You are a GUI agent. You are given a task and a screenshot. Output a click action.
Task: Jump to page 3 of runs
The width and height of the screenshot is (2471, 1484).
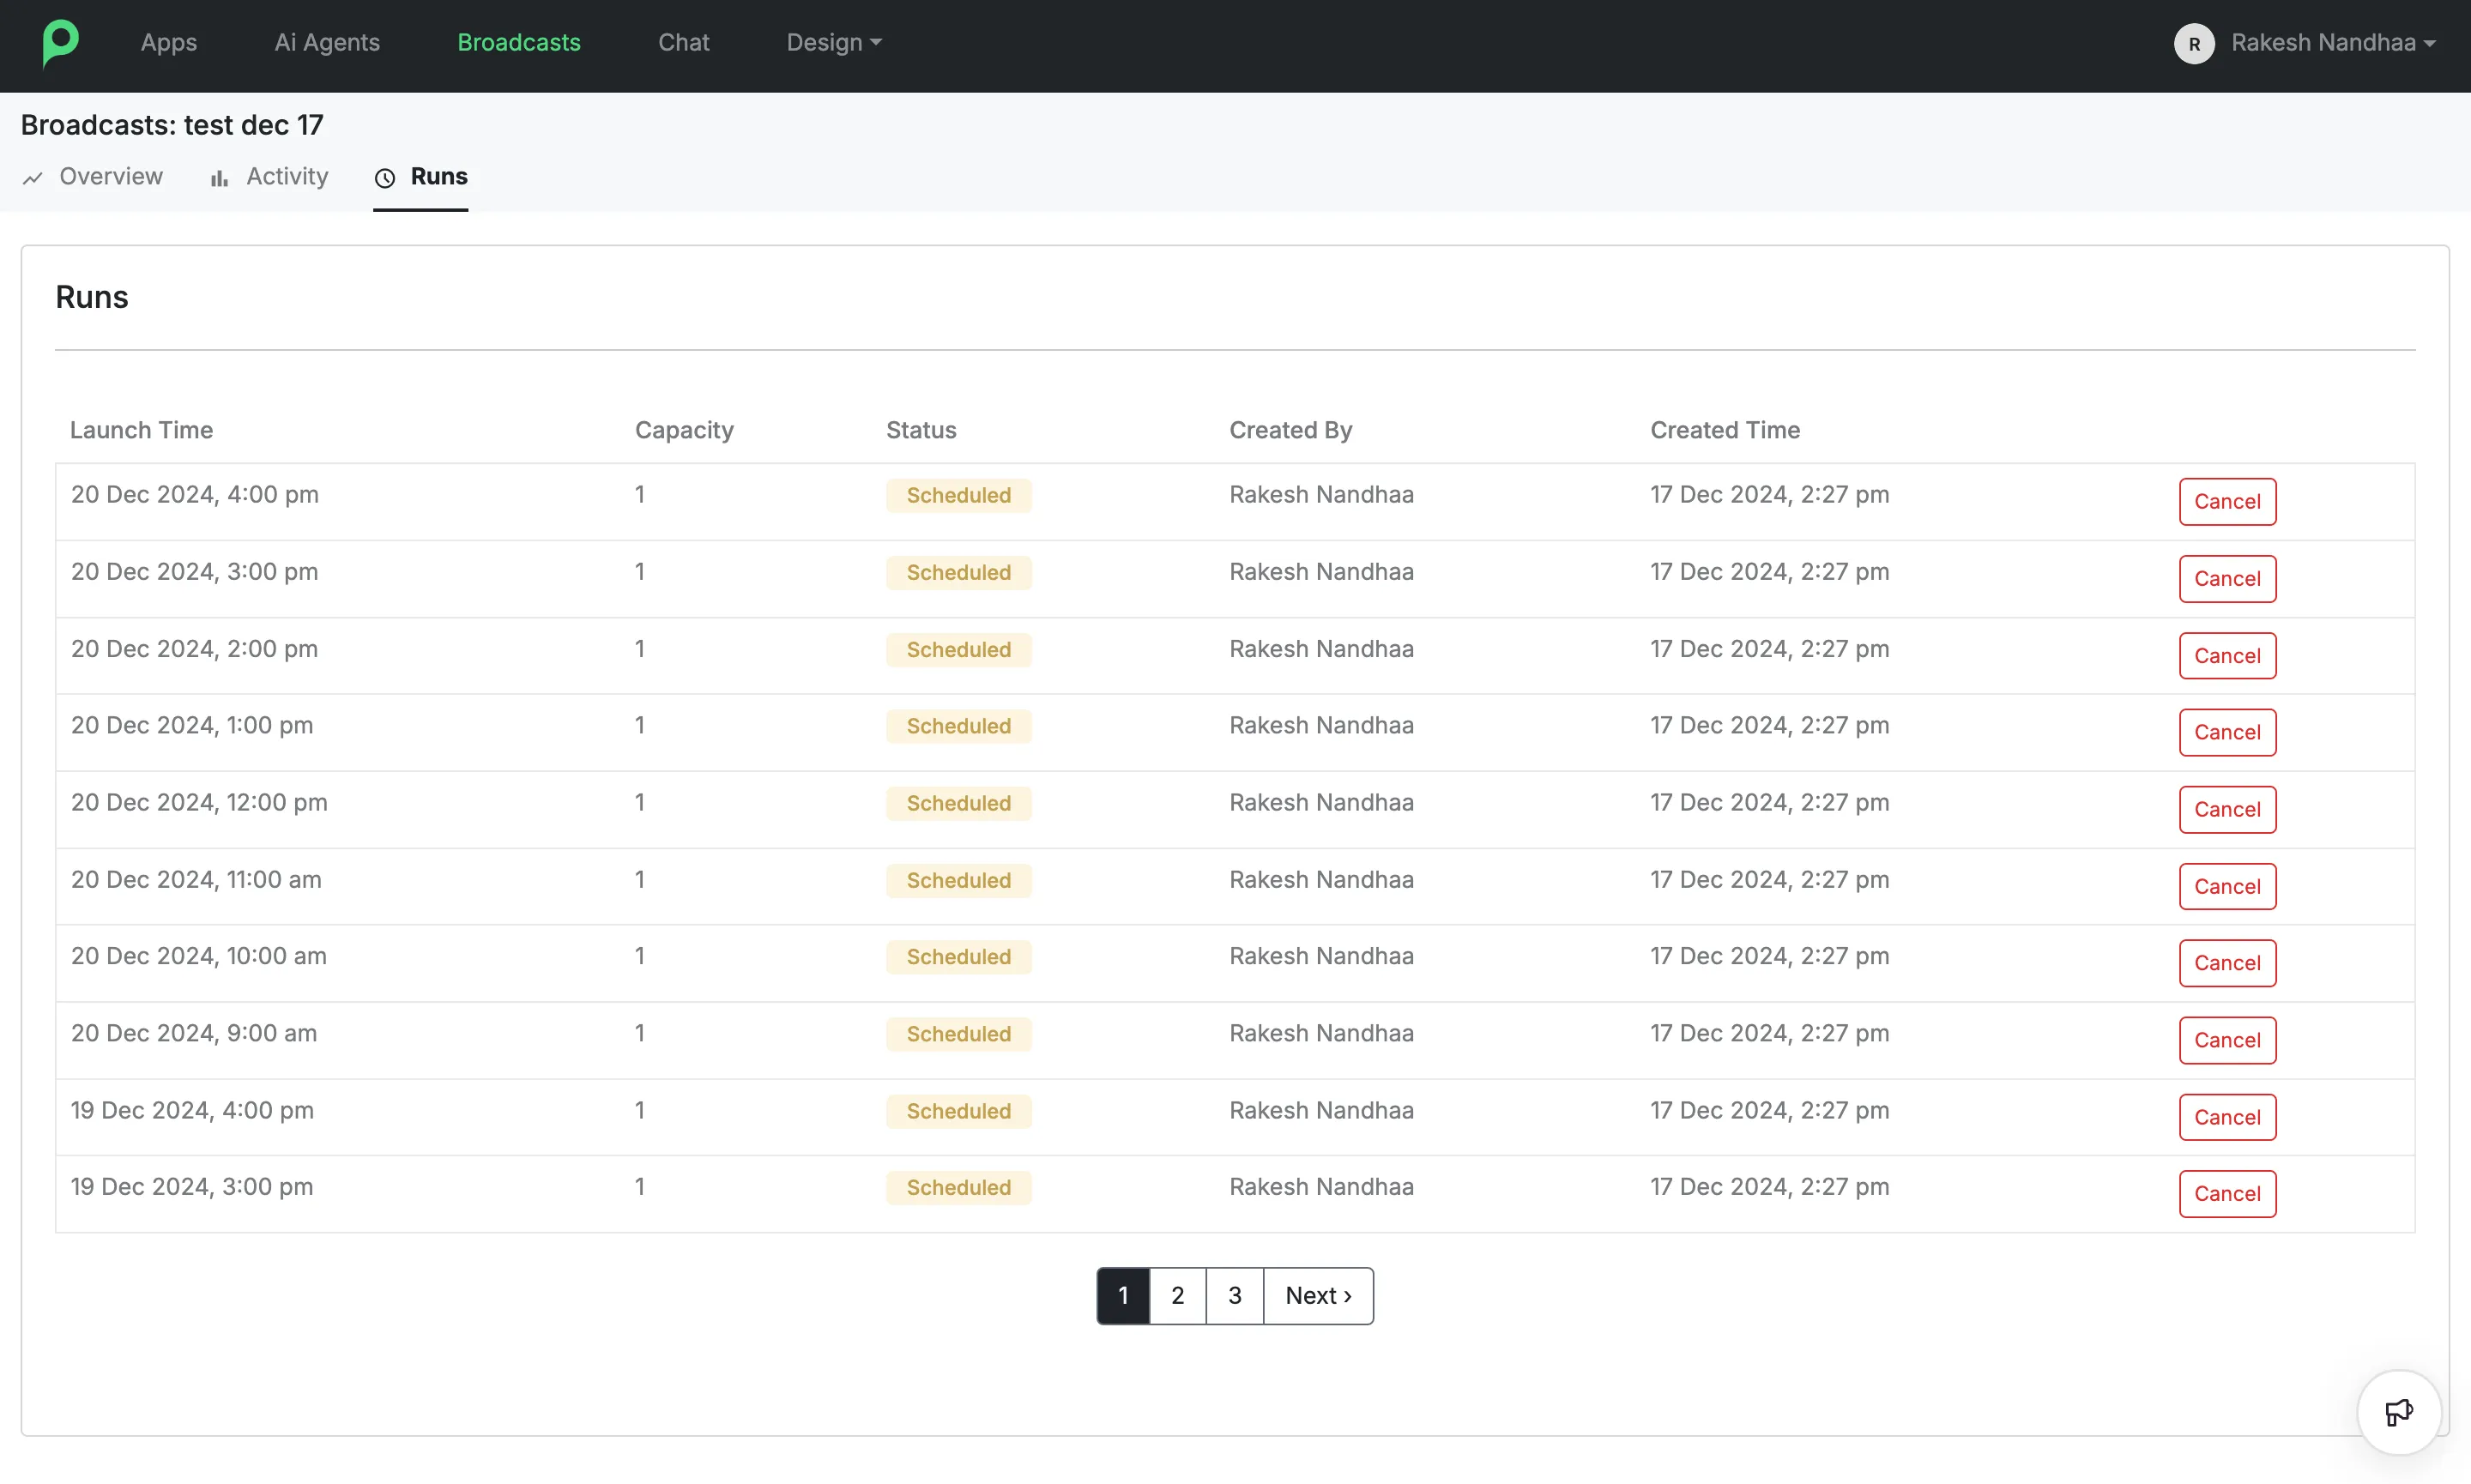coord(1234,1295)
